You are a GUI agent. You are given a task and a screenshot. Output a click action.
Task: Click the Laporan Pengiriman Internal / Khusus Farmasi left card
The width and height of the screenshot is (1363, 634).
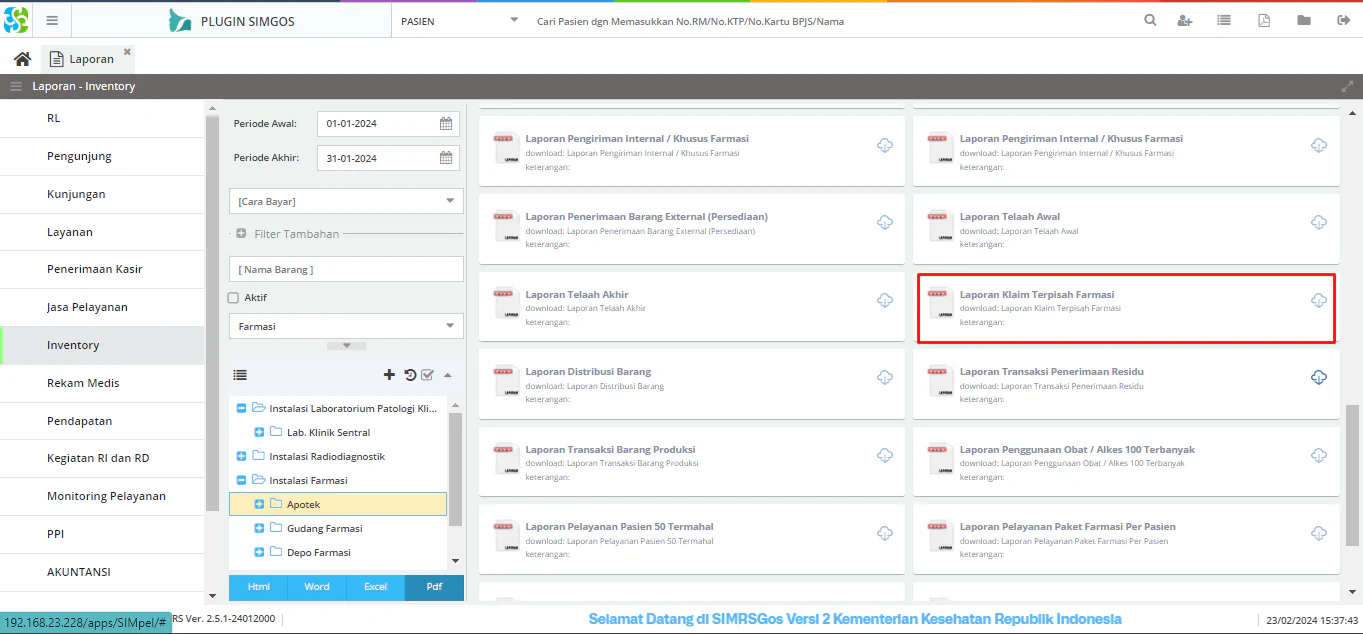pyautogui.click(x=692, y=150)
